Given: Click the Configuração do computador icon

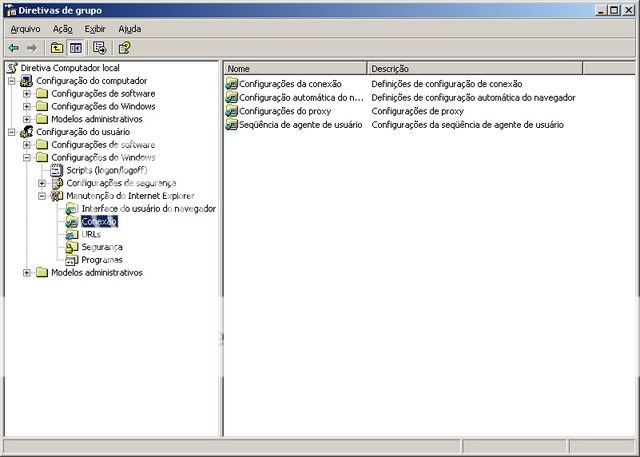Looking at the screenshot, I should coord(27,81).
